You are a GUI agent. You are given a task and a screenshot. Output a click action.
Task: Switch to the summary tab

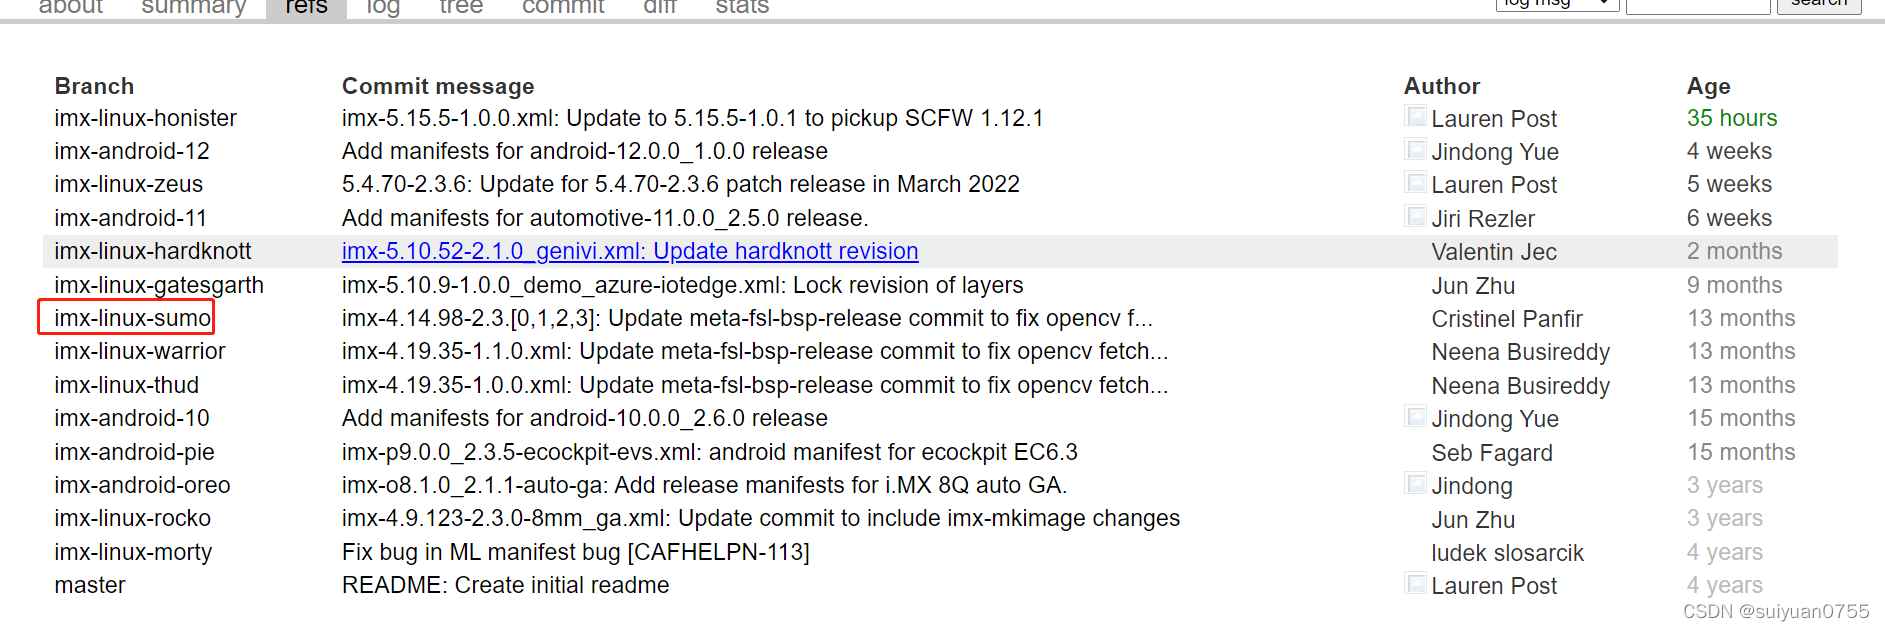pyautogui.click(x=193, y=8)
